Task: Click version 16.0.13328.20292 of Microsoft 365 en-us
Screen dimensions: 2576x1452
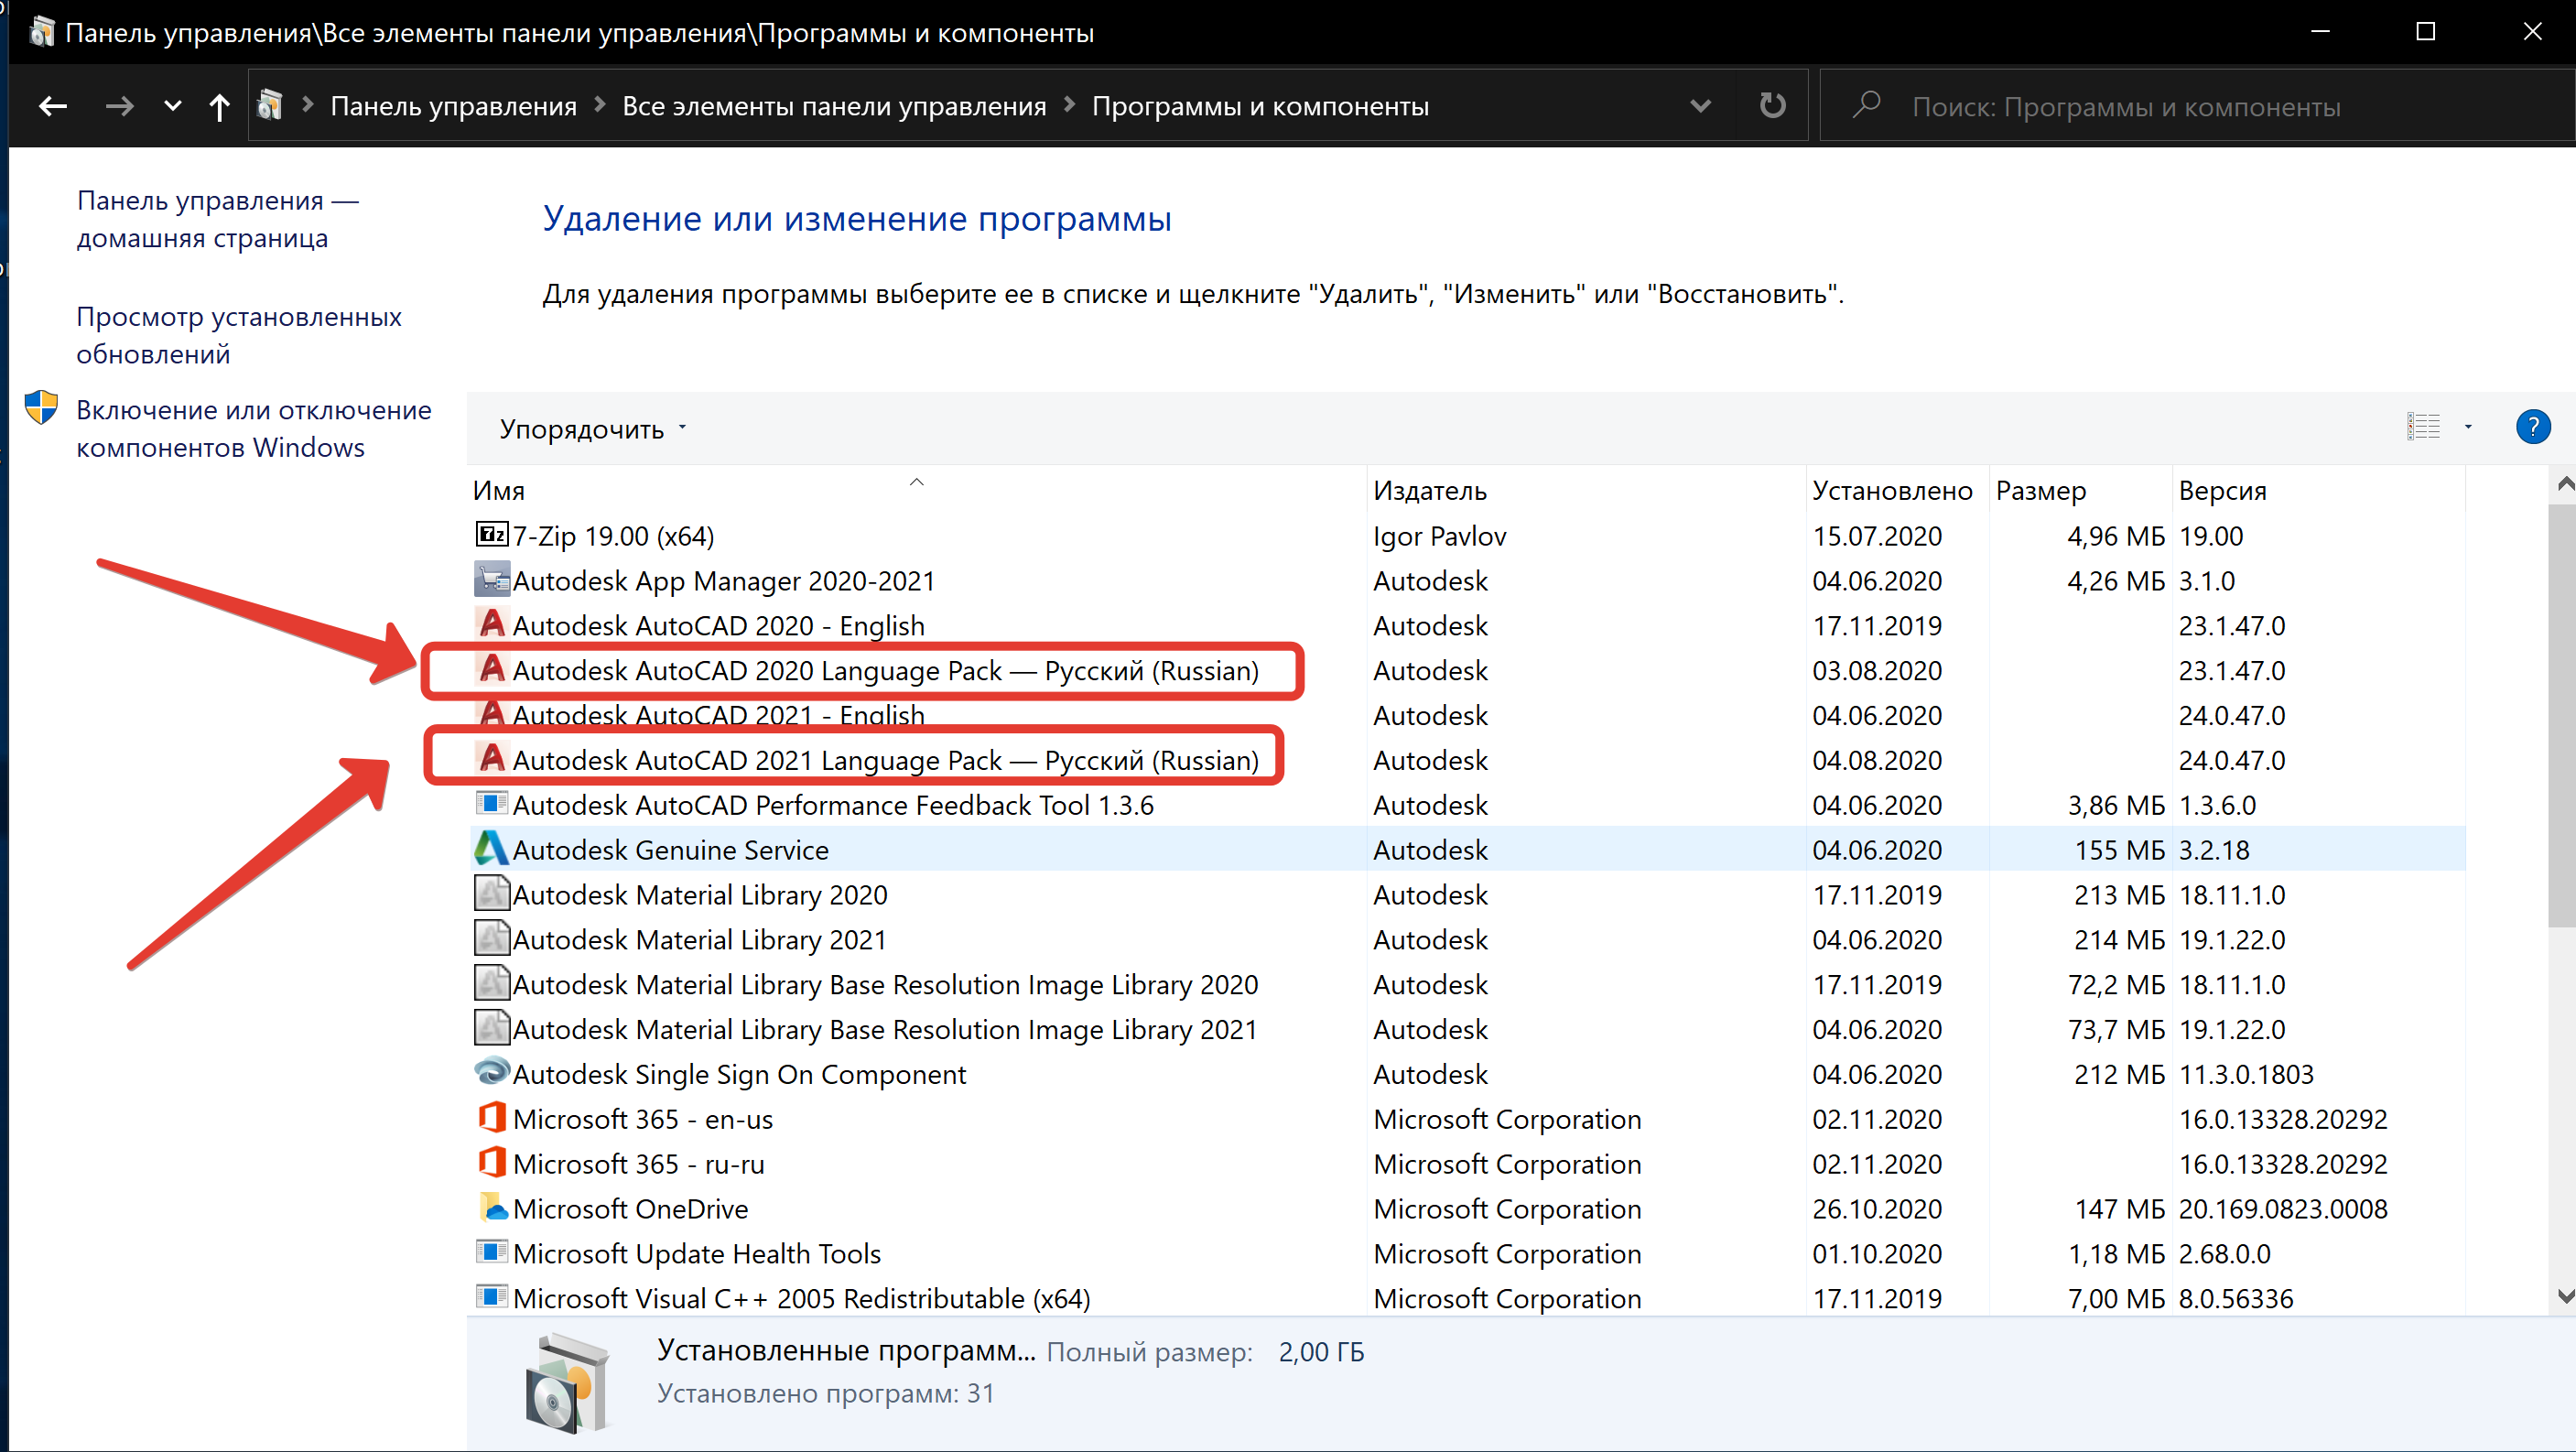Action: coord(2283,1119)
